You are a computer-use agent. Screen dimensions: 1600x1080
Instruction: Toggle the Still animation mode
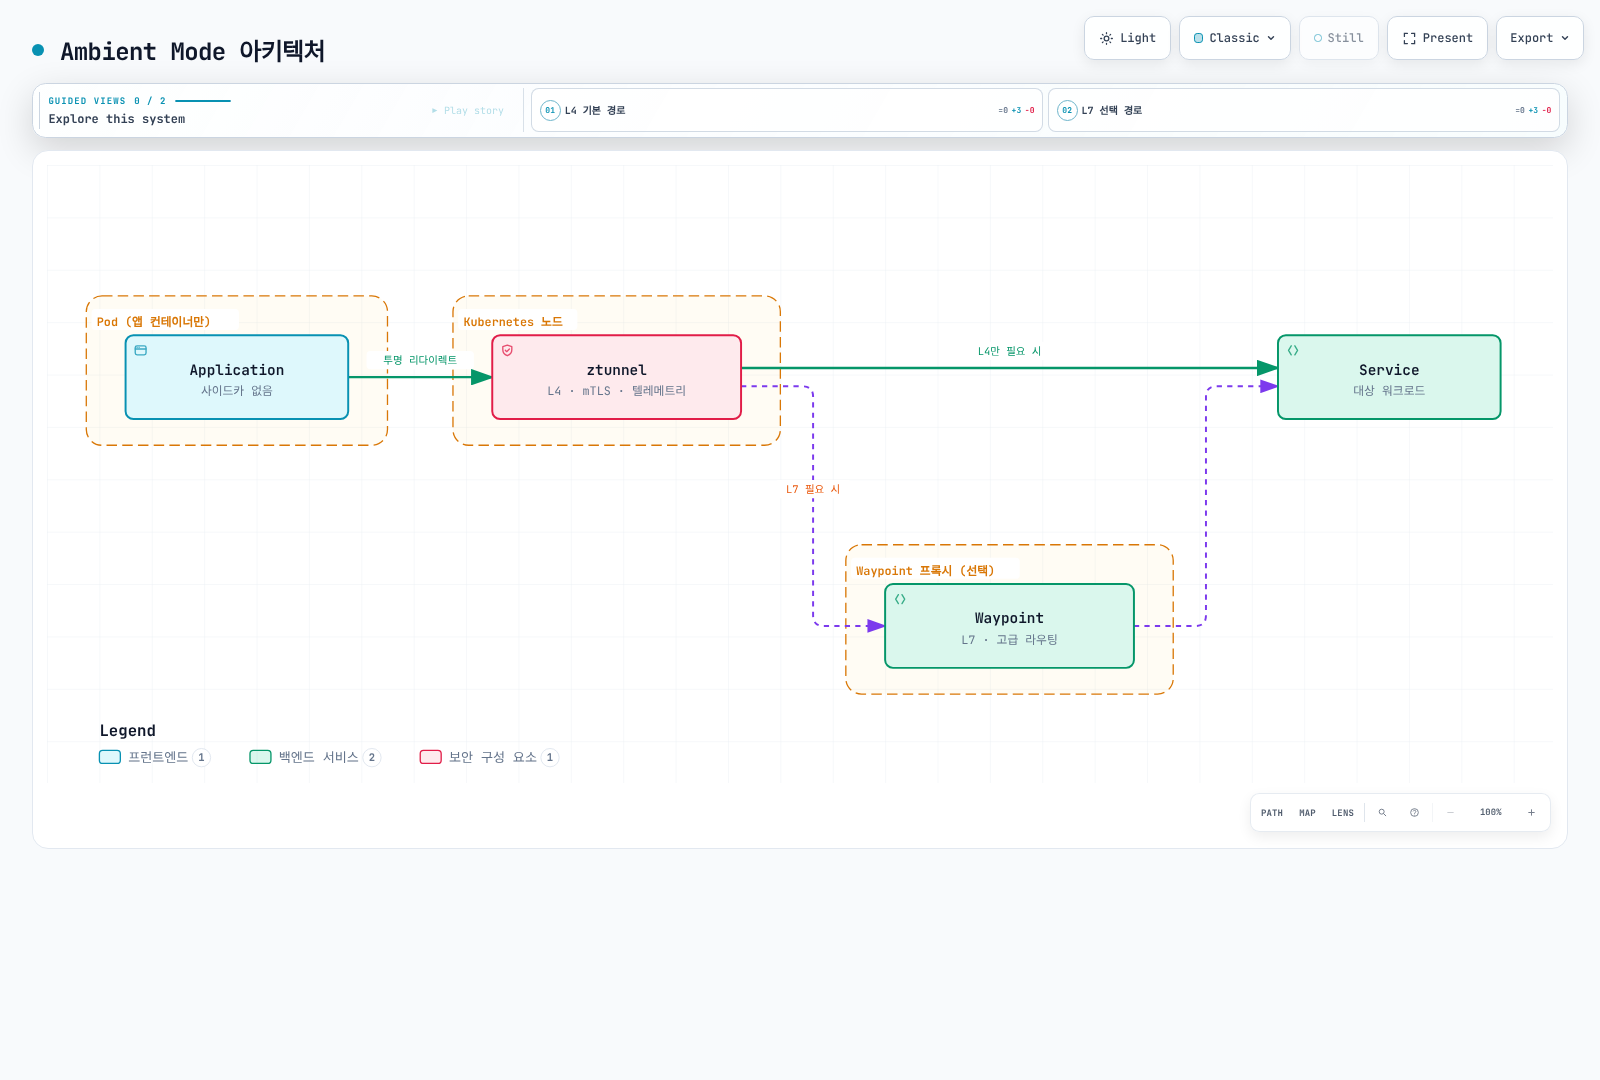(x=1338, y=38)
